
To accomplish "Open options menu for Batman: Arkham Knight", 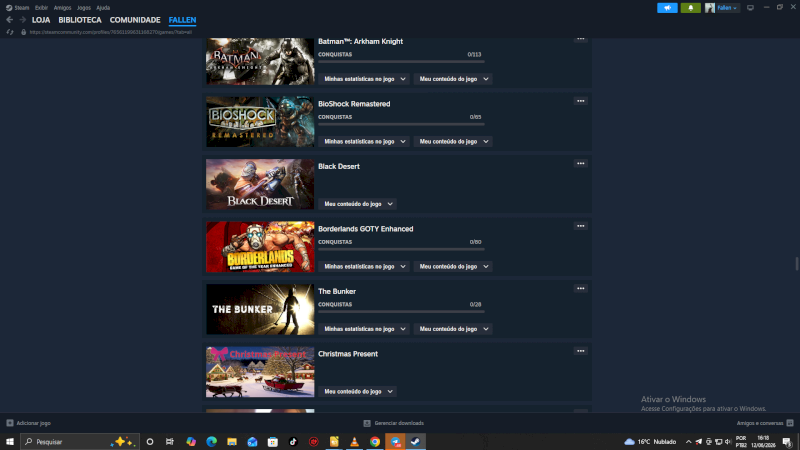I will click(x=581, y=39).
